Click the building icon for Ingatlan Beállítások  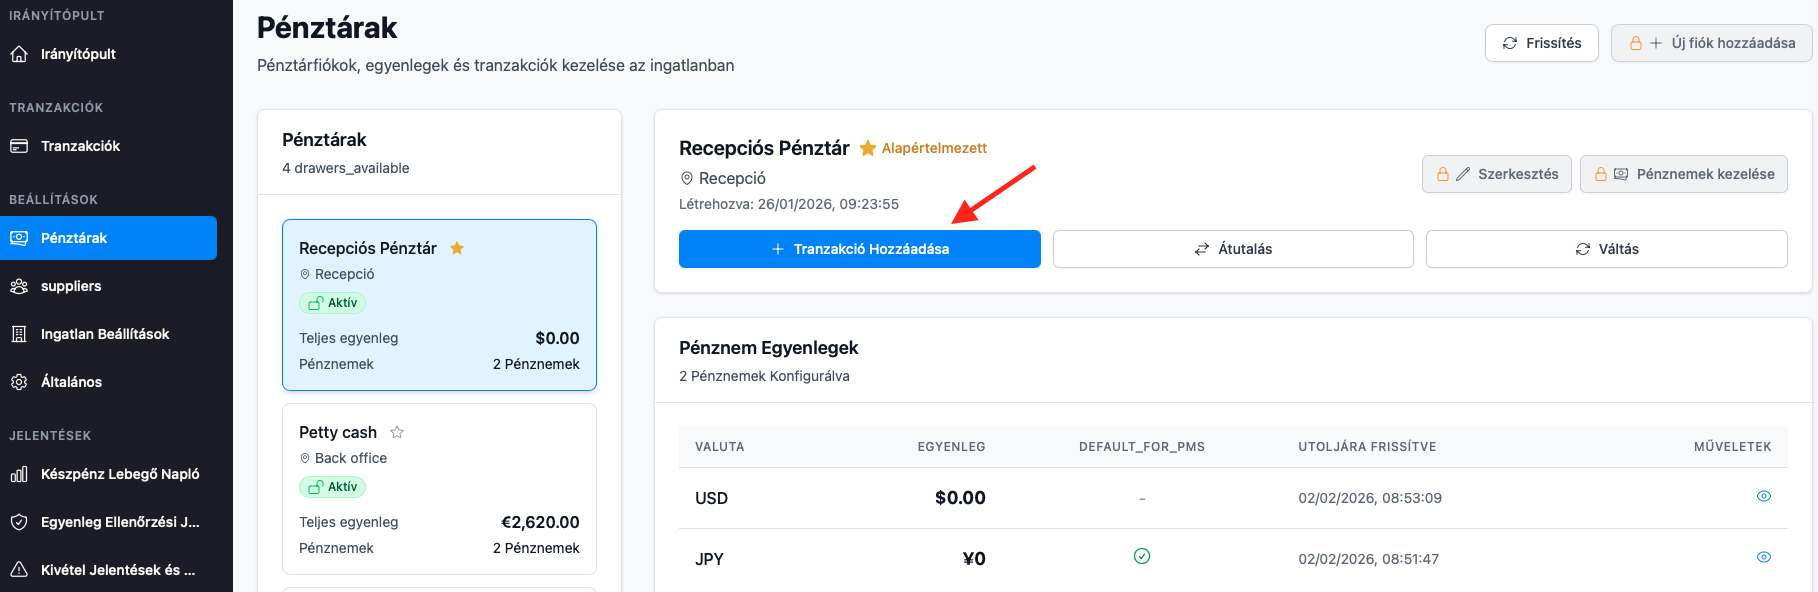pos(19,334)
